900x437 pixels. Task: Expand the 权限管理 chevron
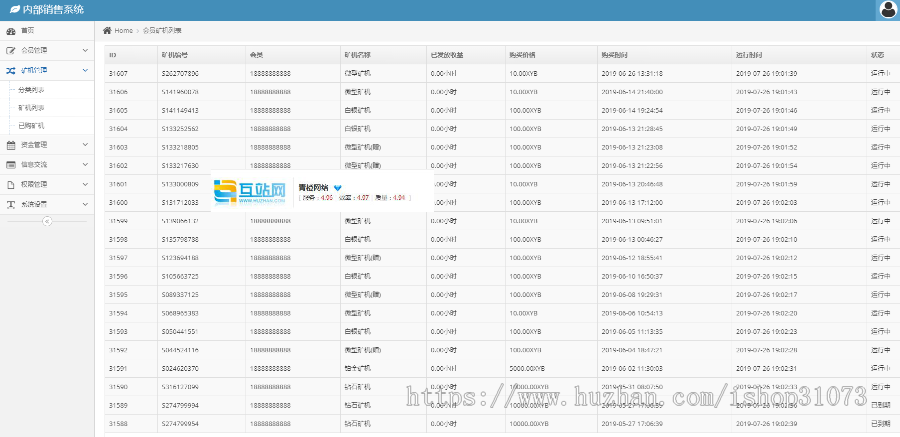click(x=85, y=185)
